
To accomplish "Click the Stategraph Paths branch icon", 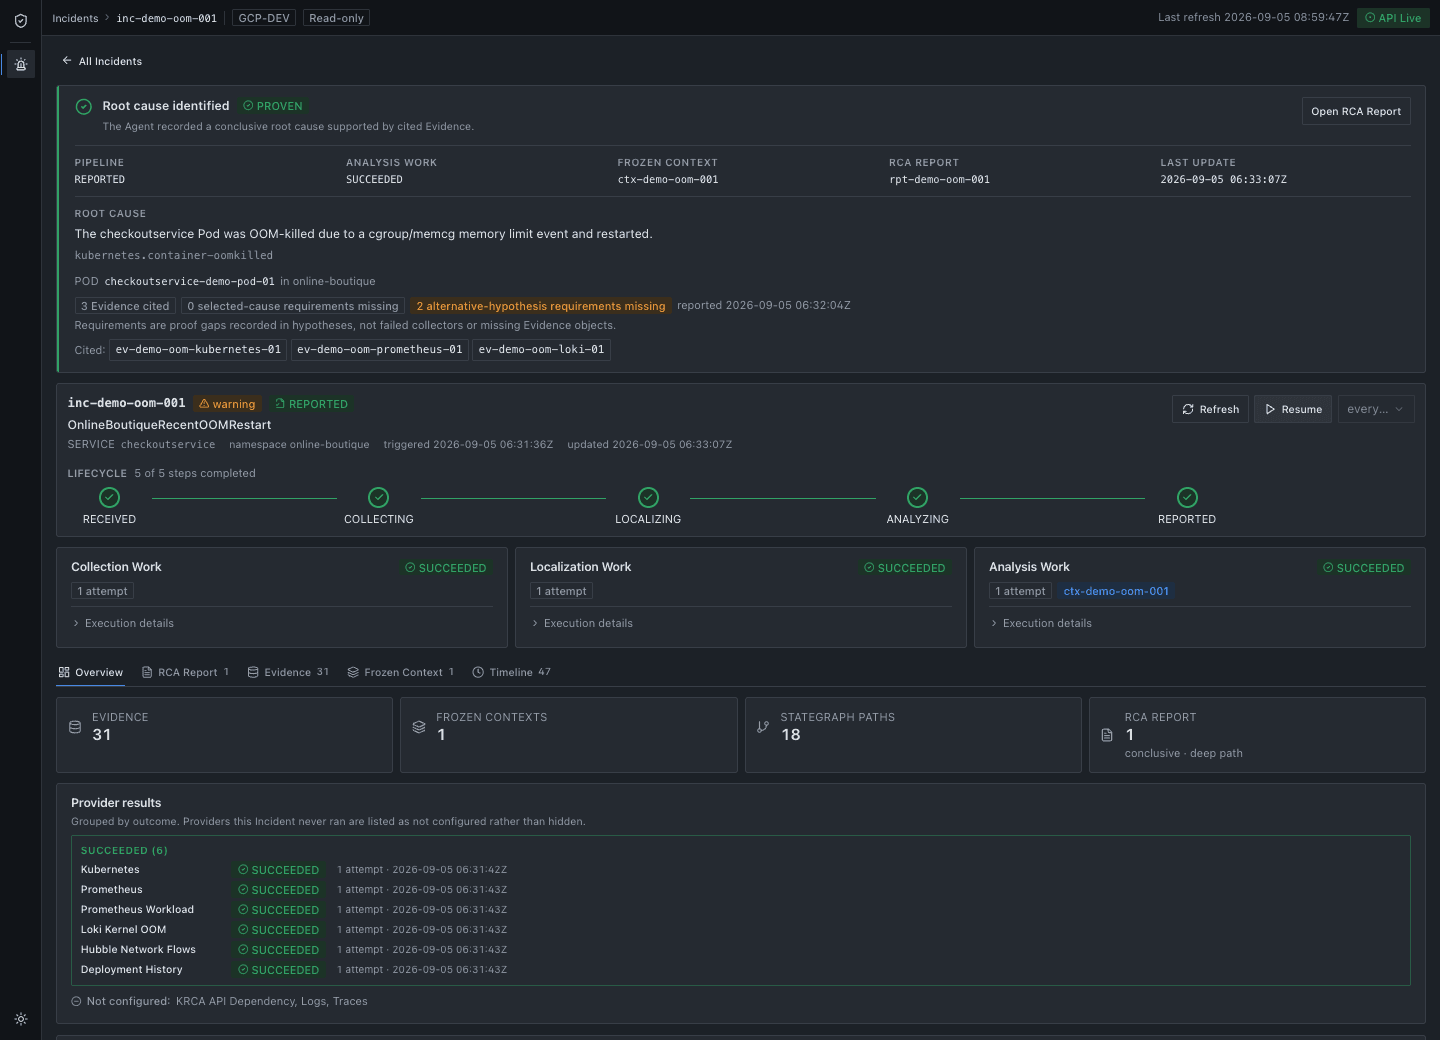I will click(763, 727).
